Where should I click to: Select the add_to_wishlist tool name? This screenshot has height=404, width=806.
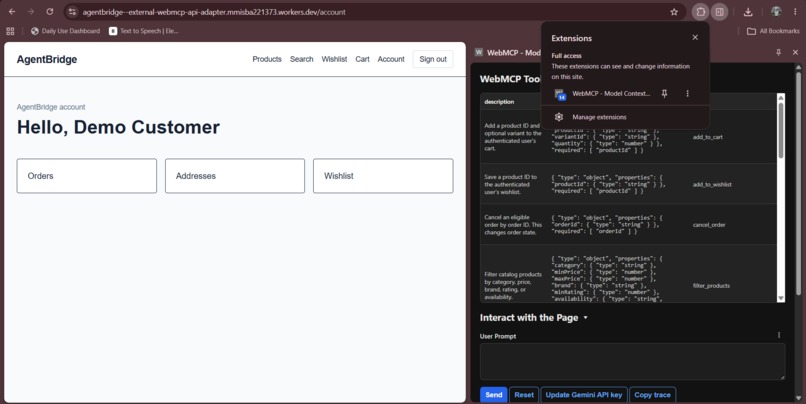[712, 185]
